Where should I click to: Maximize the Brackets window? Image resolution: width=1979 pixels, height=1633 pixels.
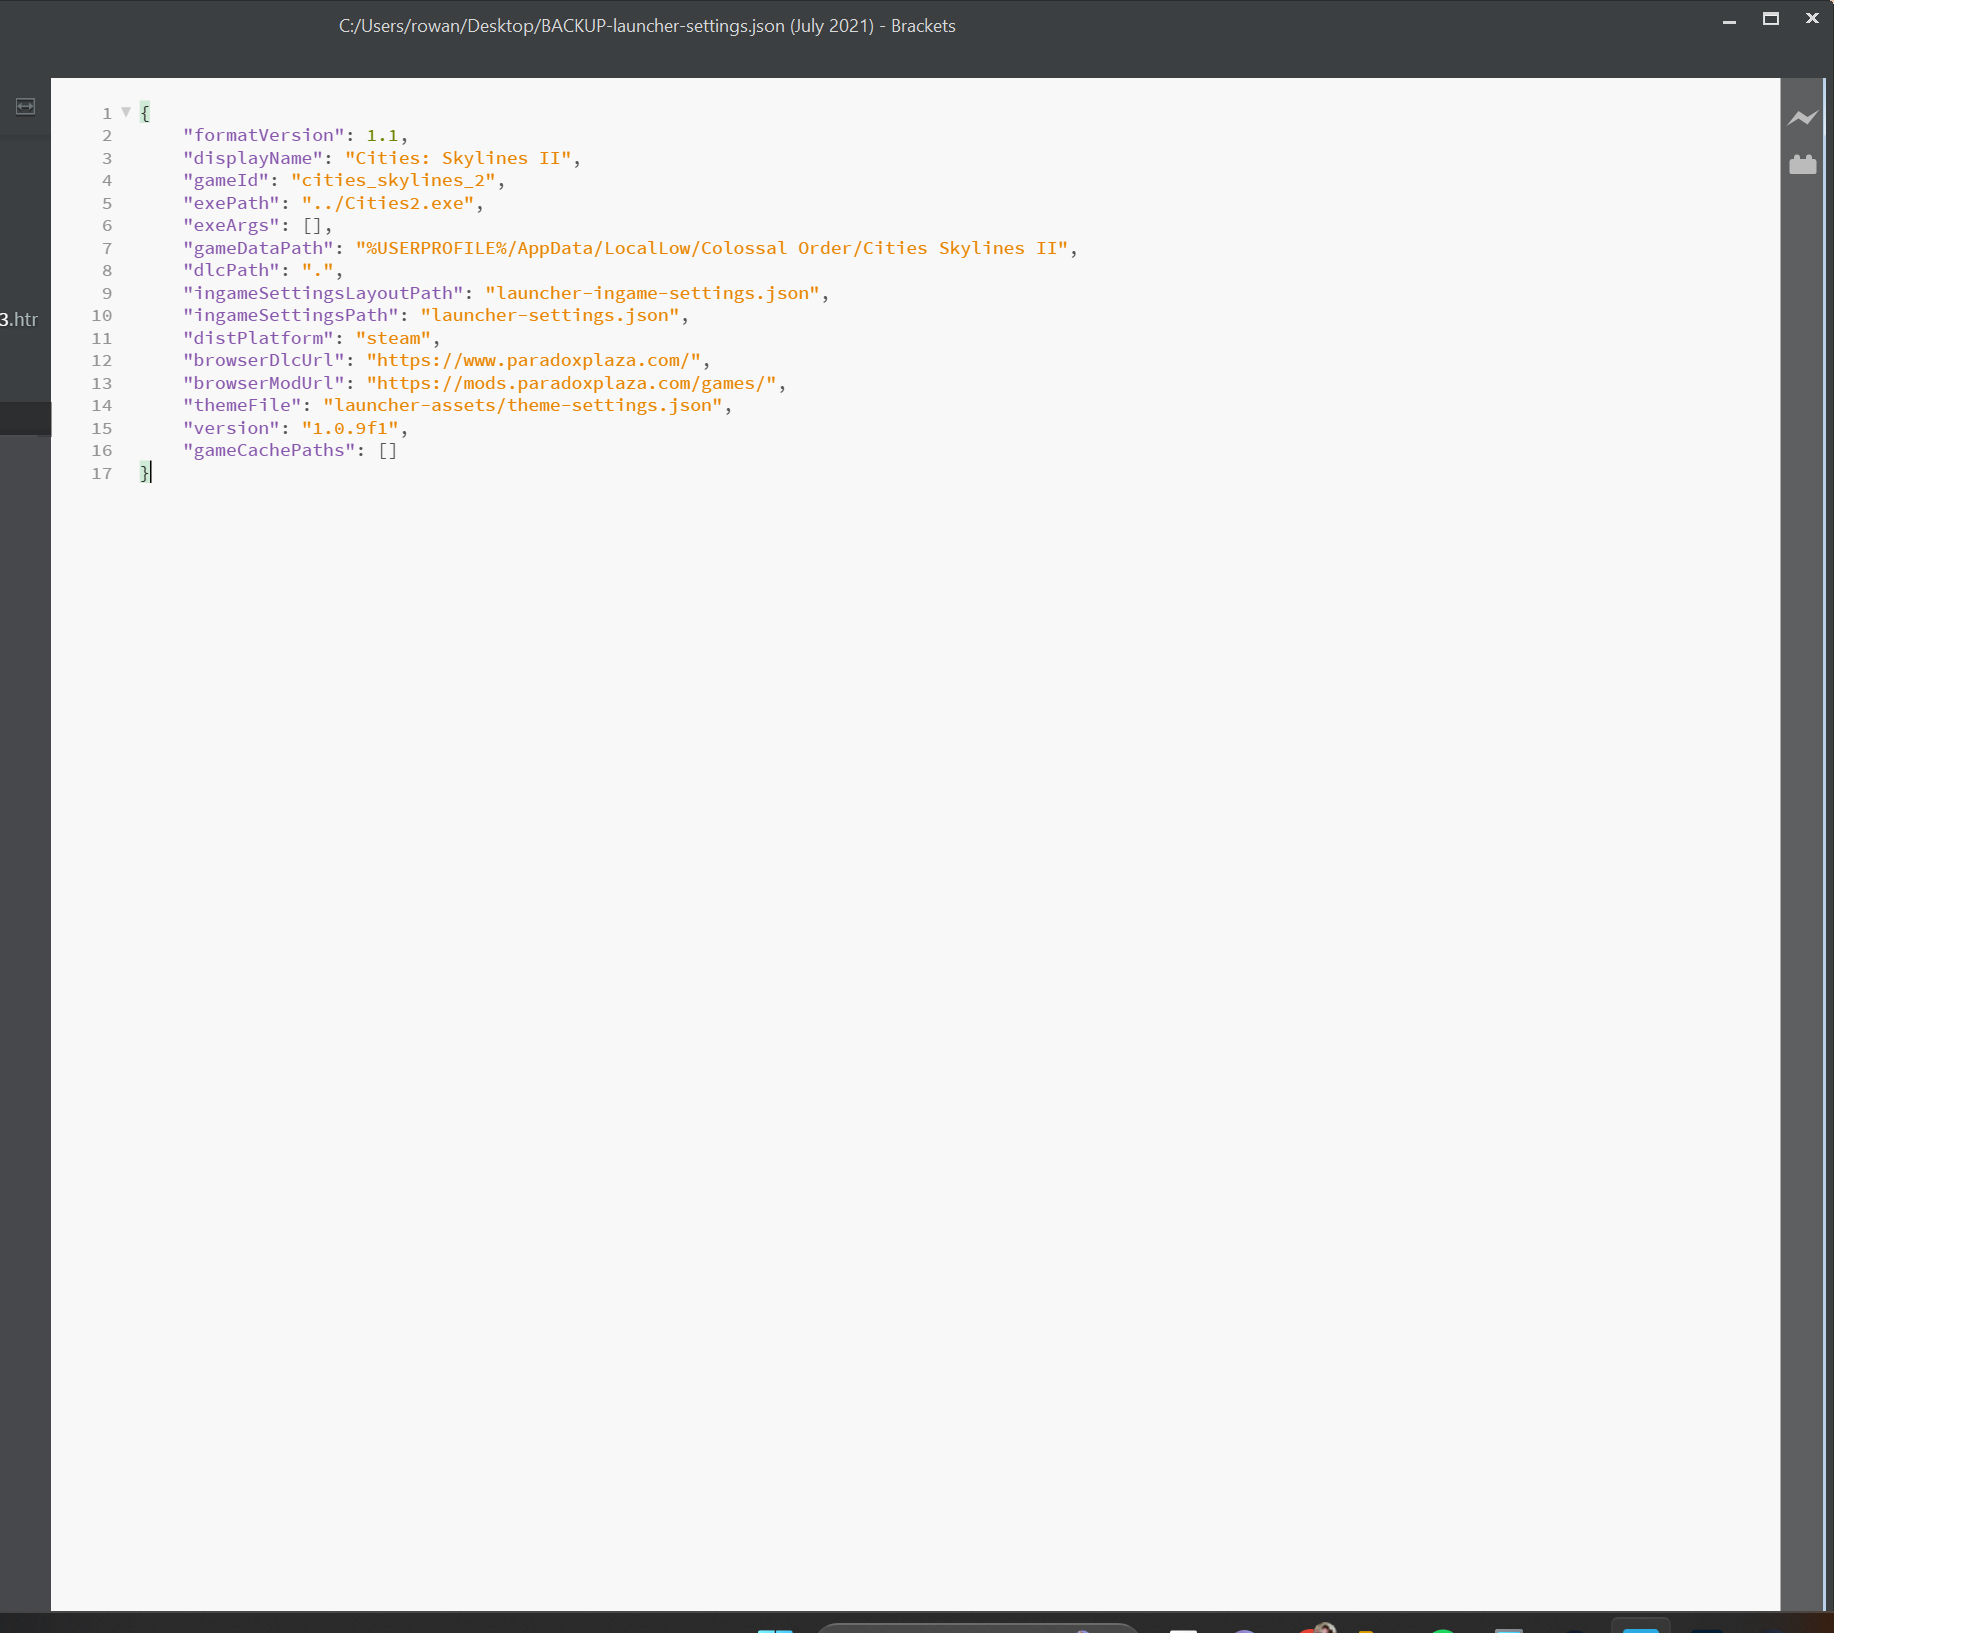click(x=1770, y=19)
